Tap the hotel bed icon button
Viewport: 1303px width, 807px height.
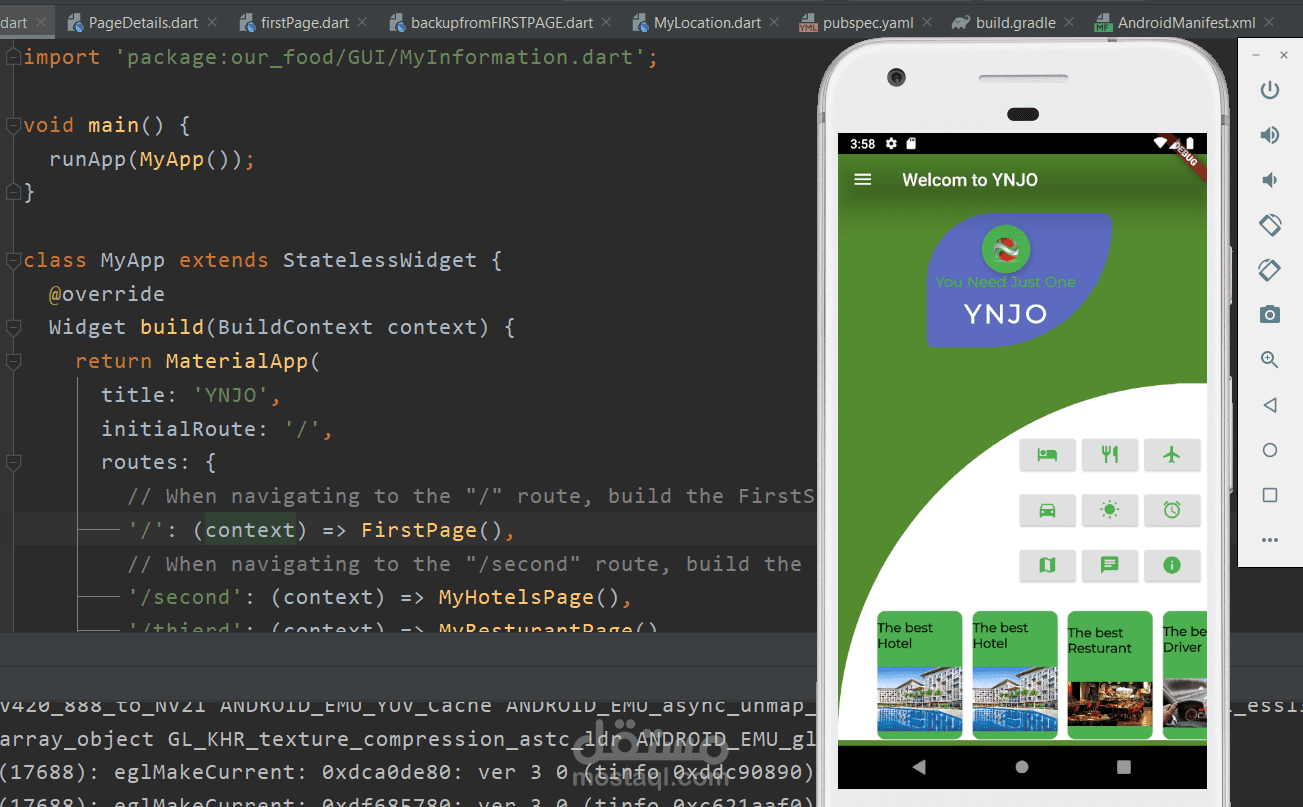(x=1047, y=455)
